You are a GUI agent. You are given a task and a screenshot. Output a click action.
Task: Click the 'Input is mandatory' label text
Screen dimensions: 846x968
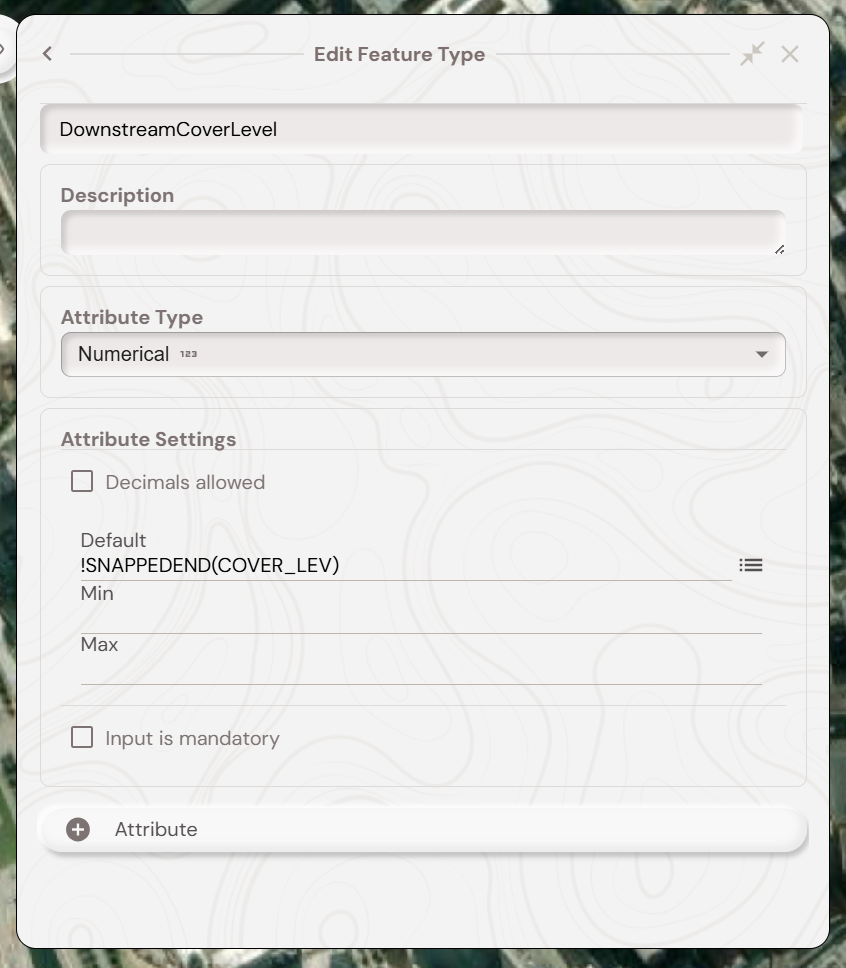[x=192, y=738]
